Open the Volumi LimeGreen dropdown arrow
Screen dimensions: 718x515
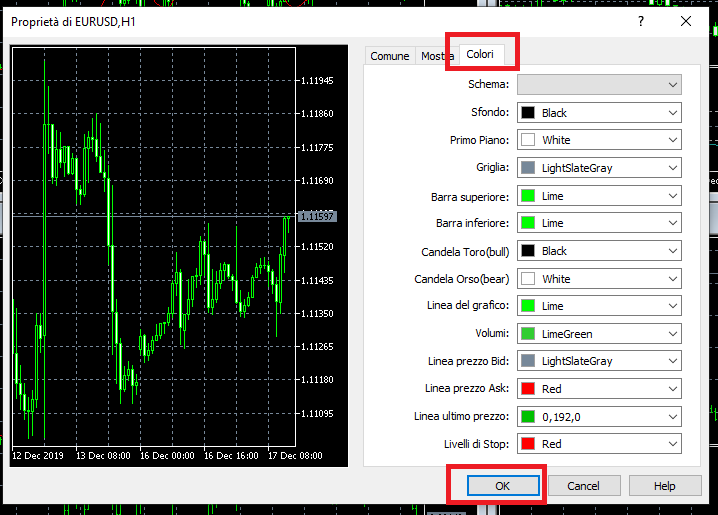click(672, 334)
